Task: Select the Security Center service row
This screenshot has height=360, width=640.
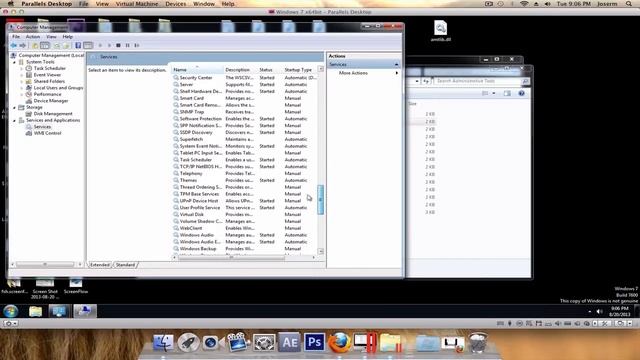Action: coord(244,78)
